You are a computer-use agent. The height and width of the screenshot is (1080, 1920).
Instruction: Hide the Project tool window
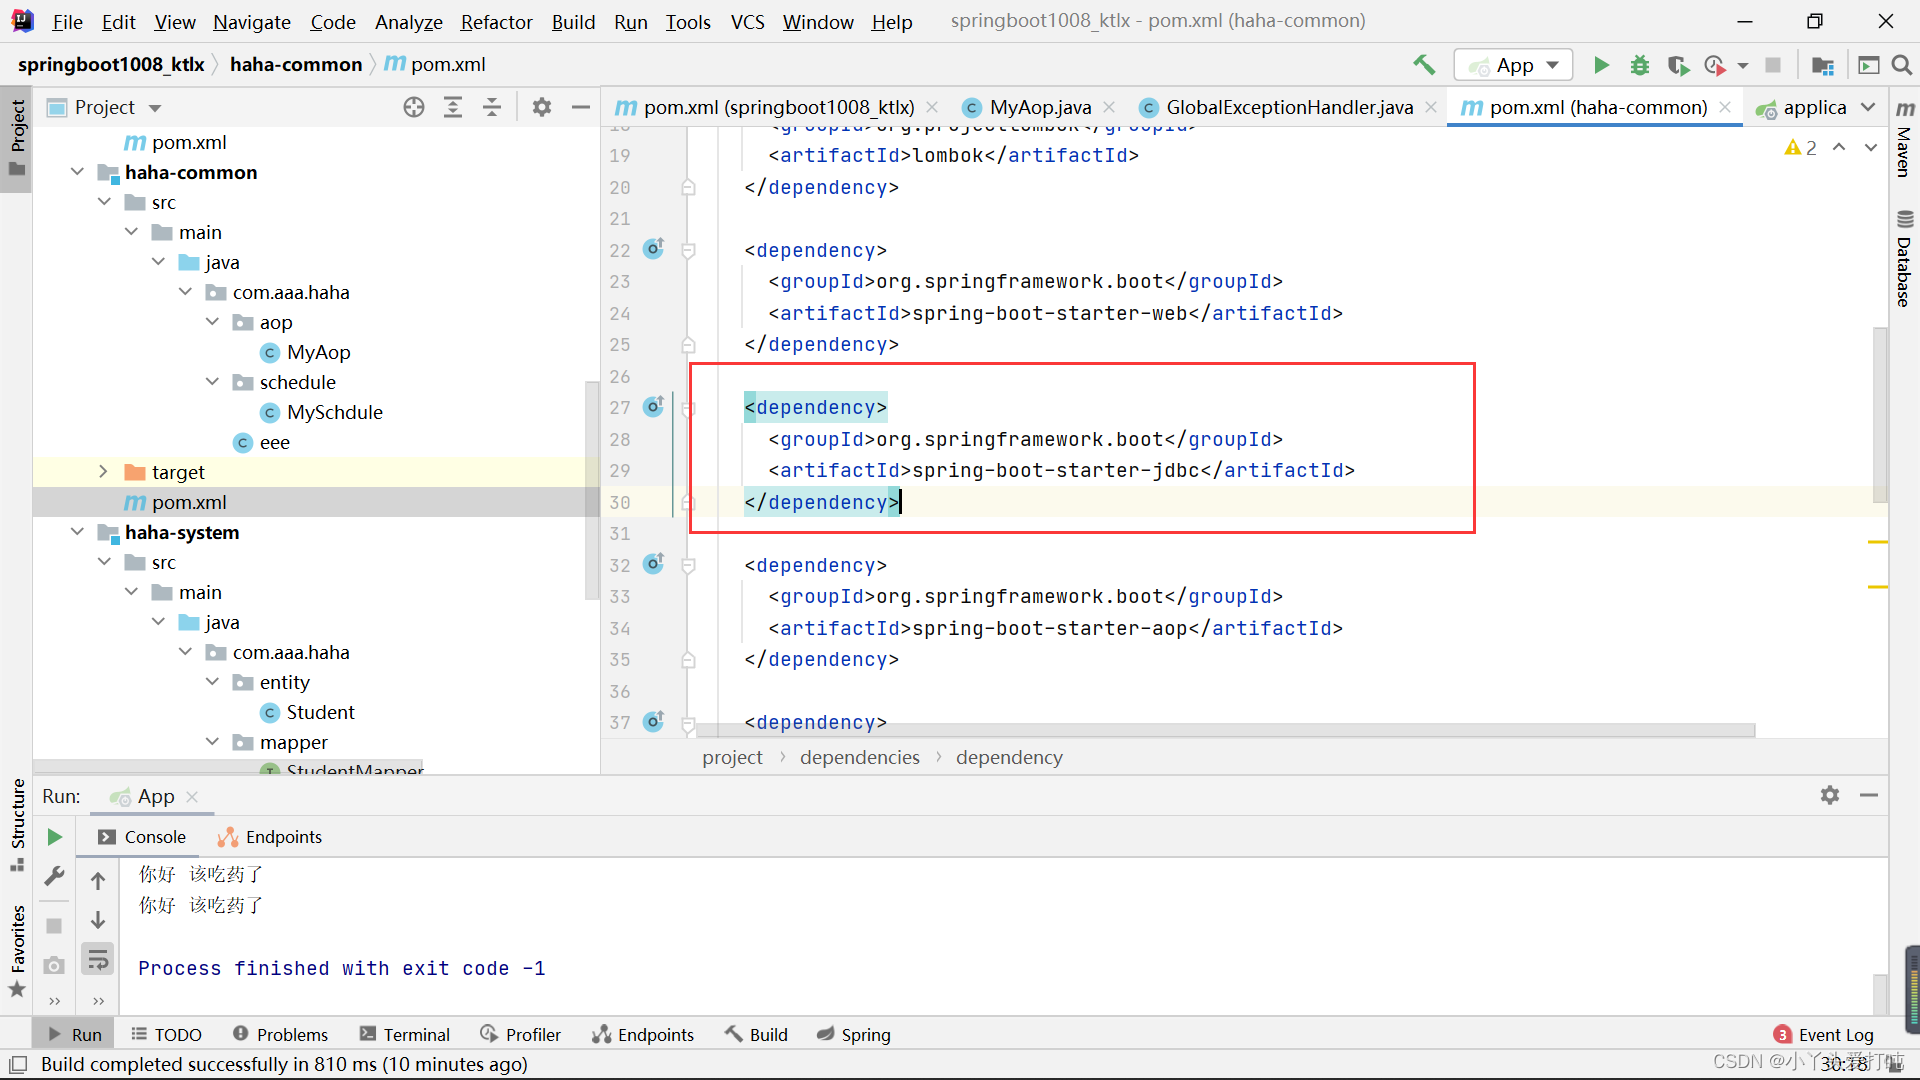[x=581, y=107]
